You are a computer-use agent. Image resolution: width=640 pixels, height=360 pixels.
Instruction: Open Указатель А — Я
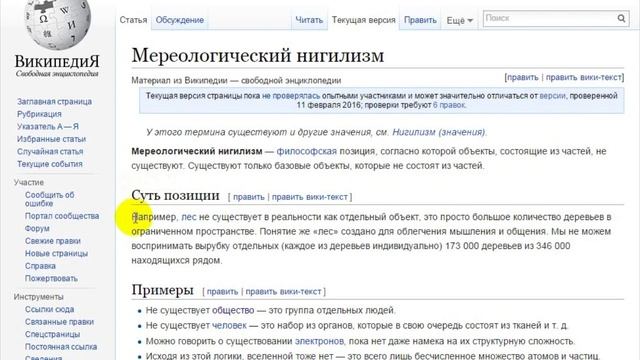(x=48, y=127)
